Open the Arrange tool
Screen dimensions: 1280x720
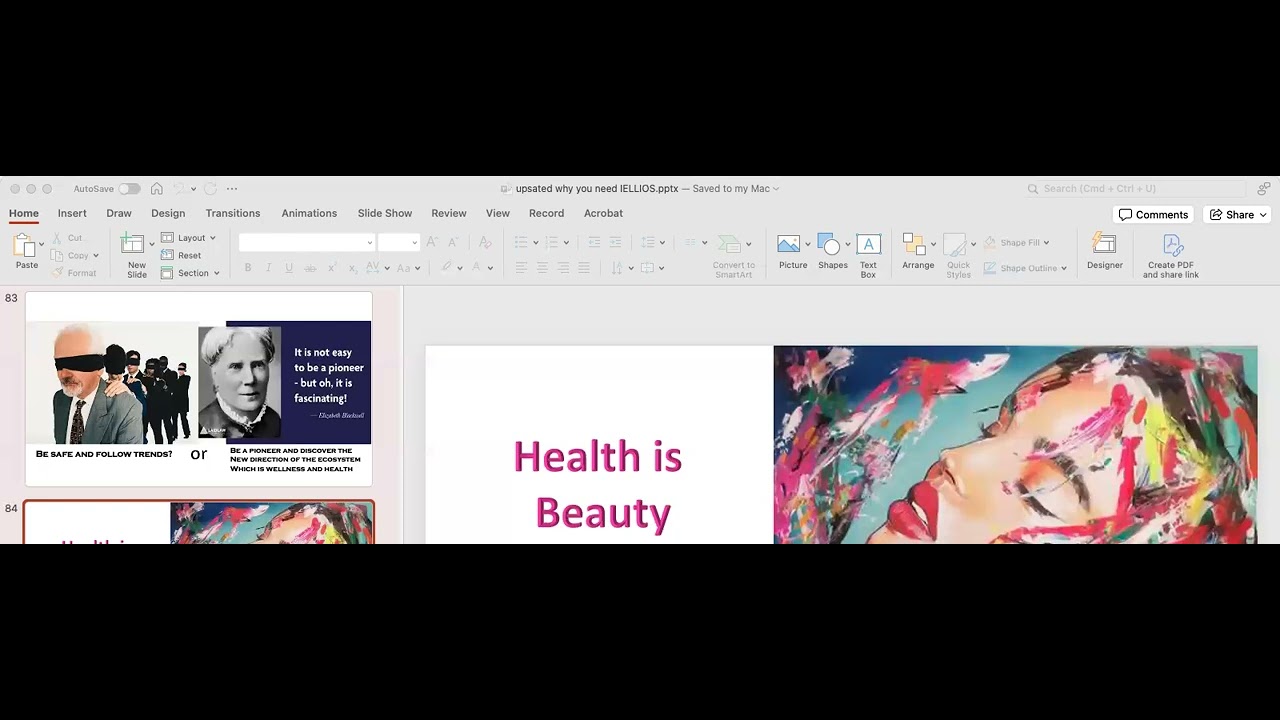pyautogui.click(x=917, y=251)
